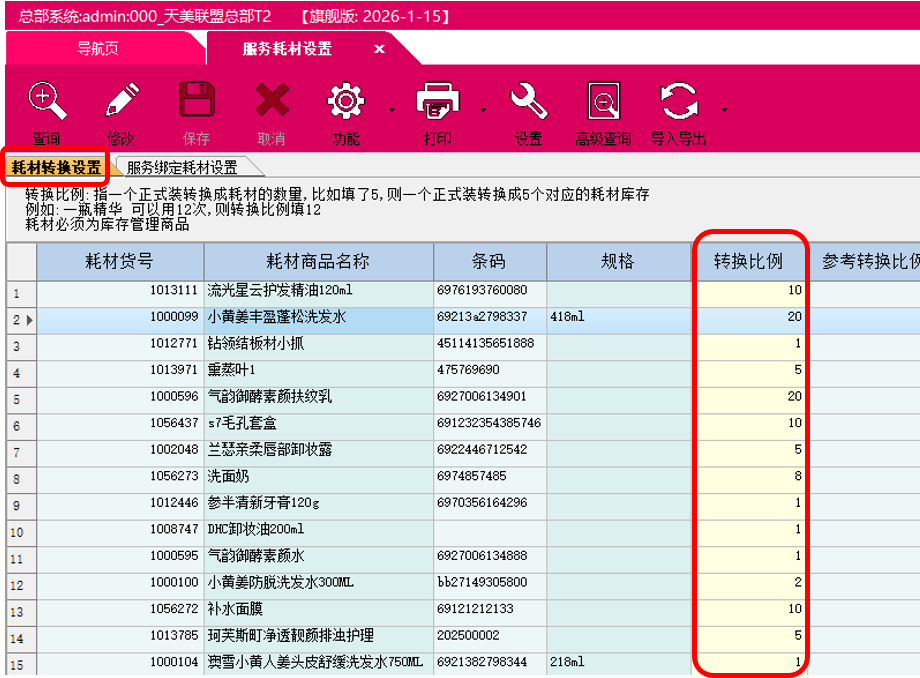The height and width of the screenshot is (678, 920).
Task: Click the 修改 pencil toolbar icon
Action: tap(121, 101)
